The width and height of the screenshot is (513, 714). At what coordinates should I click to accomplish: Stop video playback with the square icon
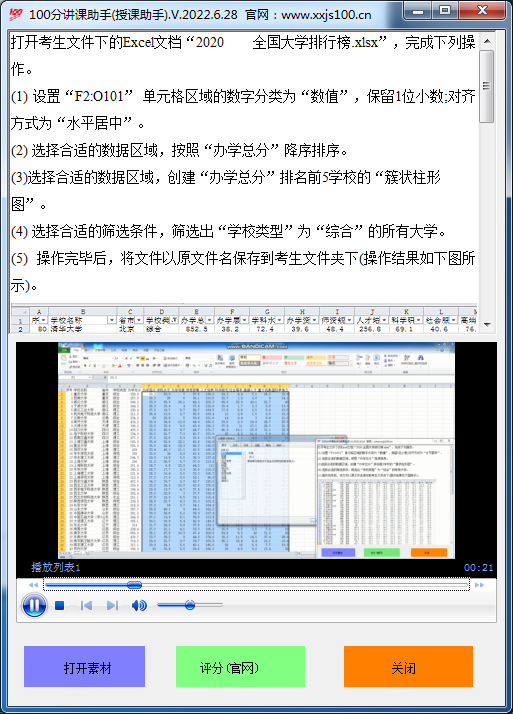(x=59, y=605)
